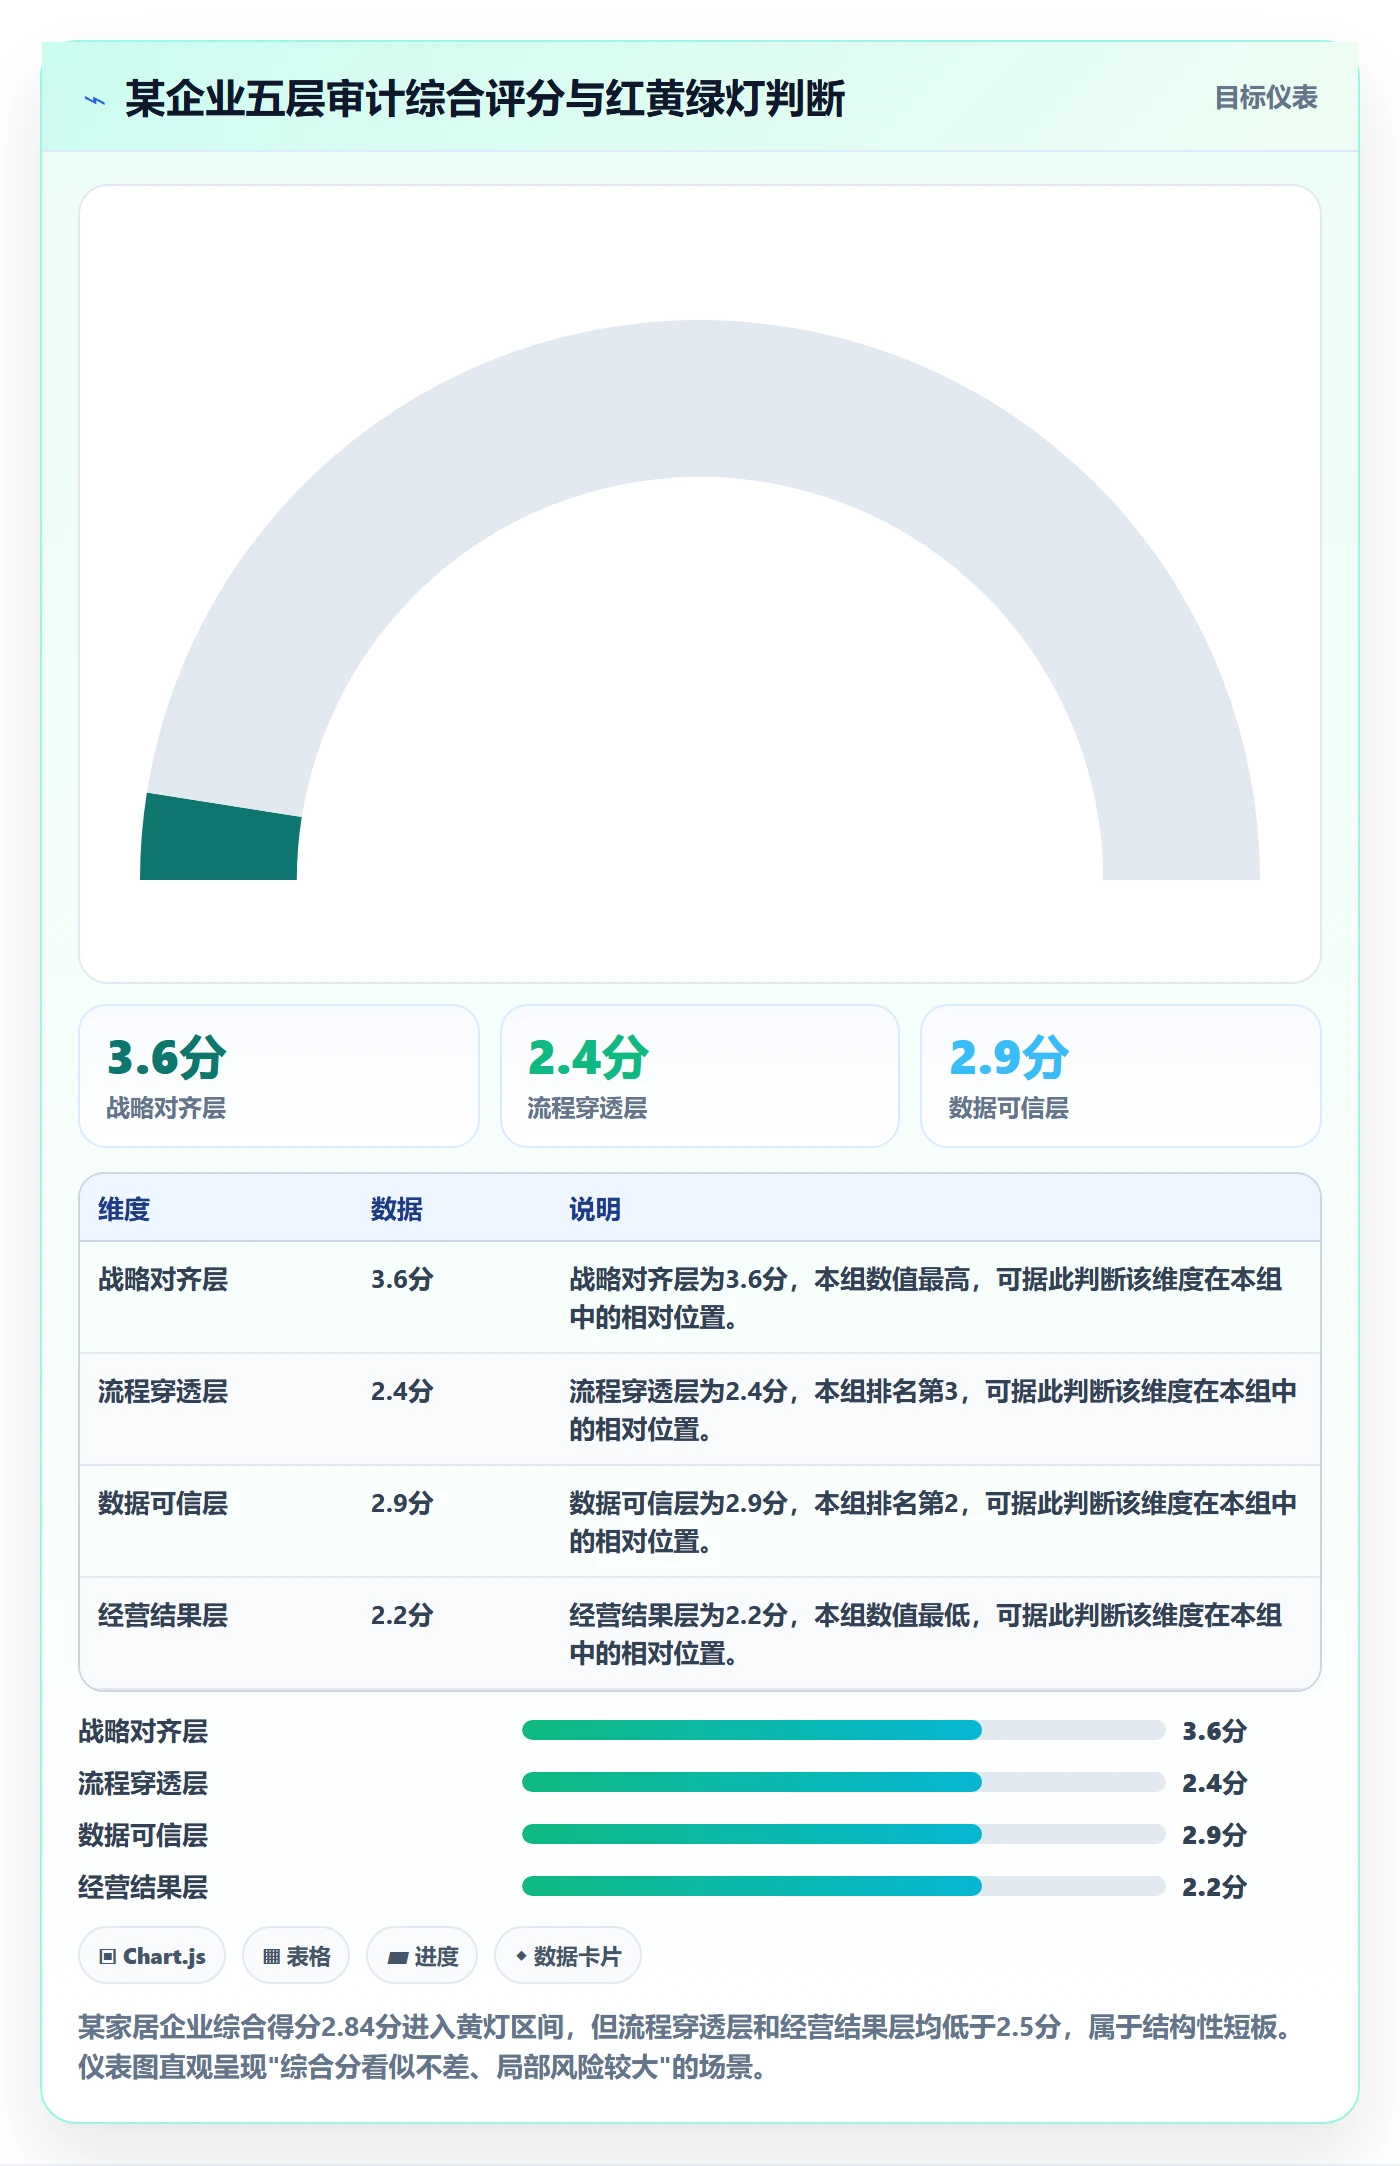Click the 目标仪表 label in header

tap(1265, 98)
